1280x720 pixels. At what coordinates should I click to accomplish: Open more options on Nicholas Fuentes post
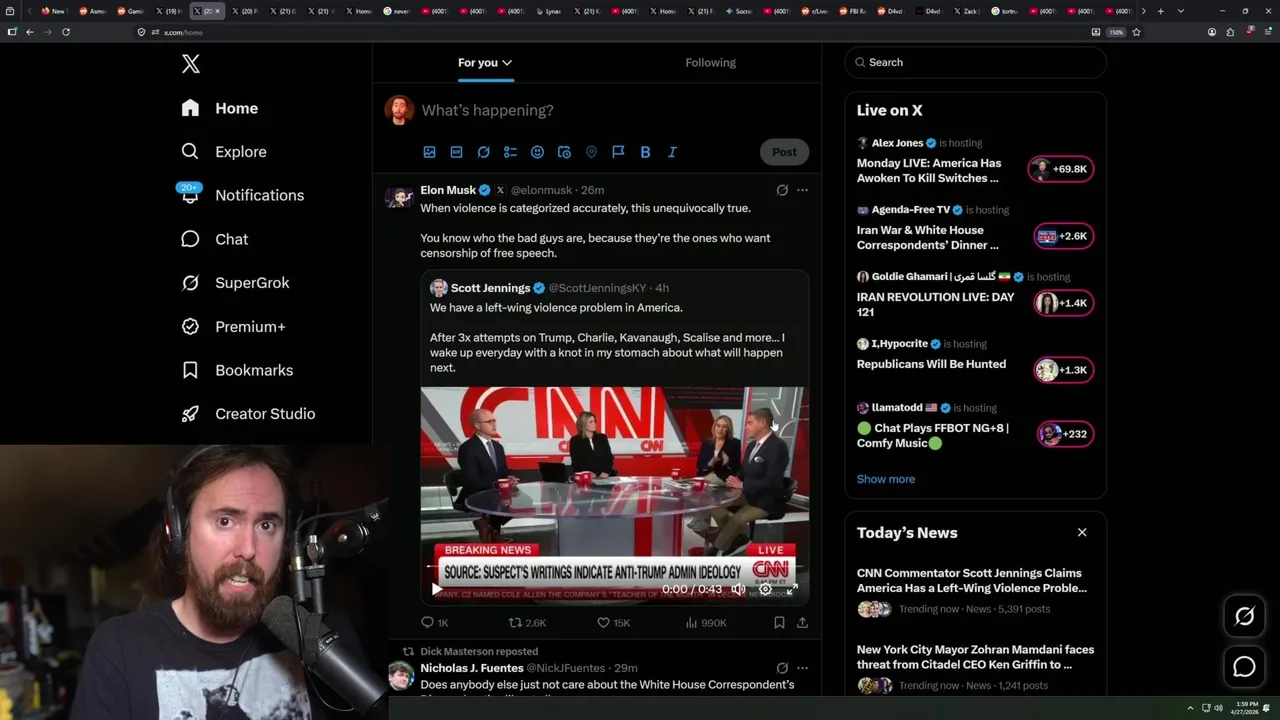802,668
